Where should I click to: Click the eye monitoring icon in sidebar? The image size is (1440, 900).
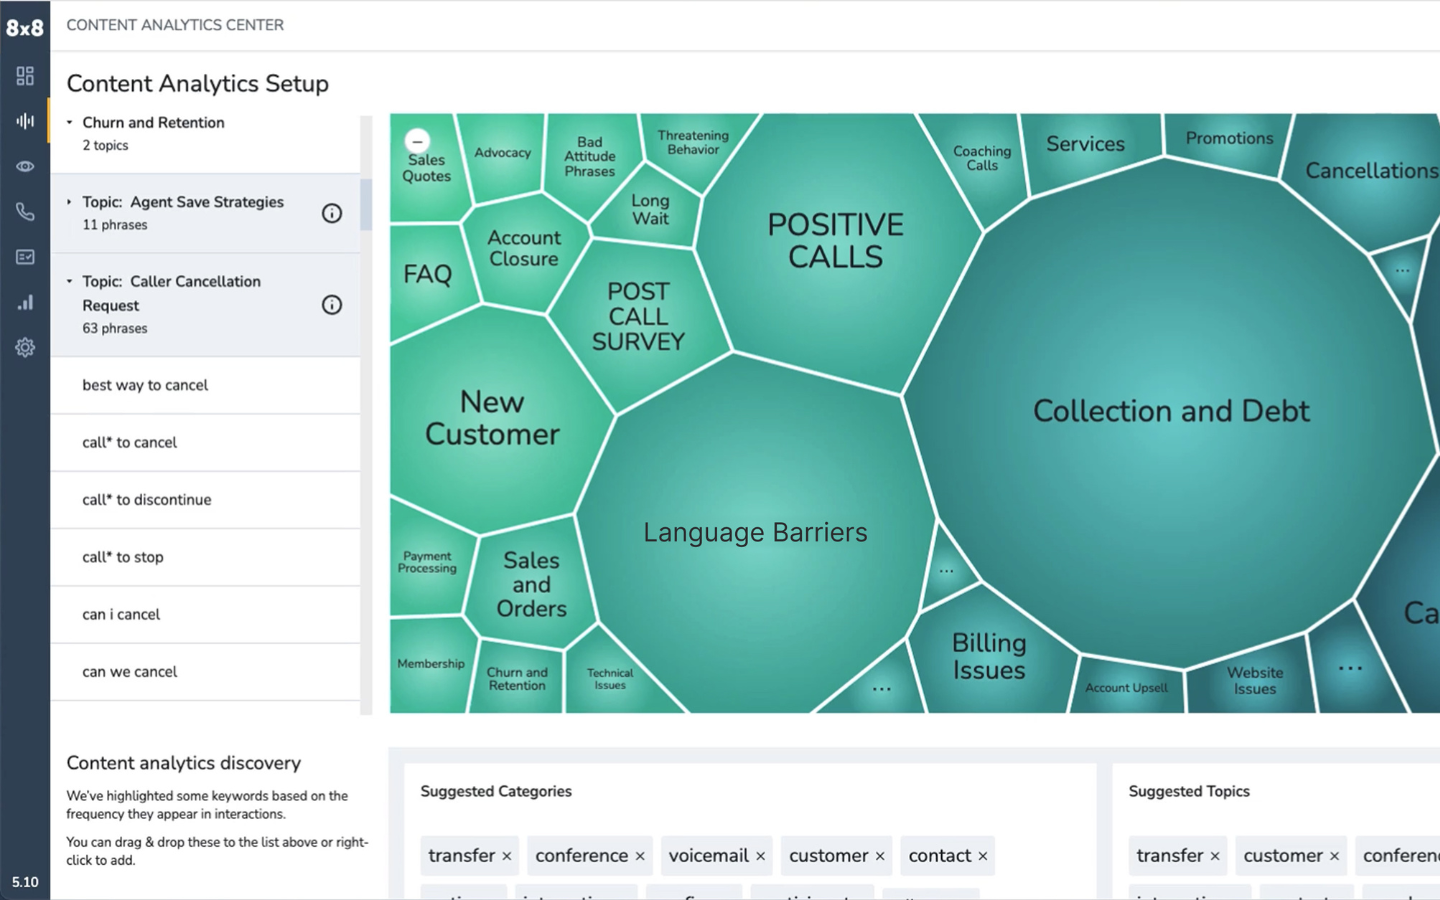(x=25, y=166)
